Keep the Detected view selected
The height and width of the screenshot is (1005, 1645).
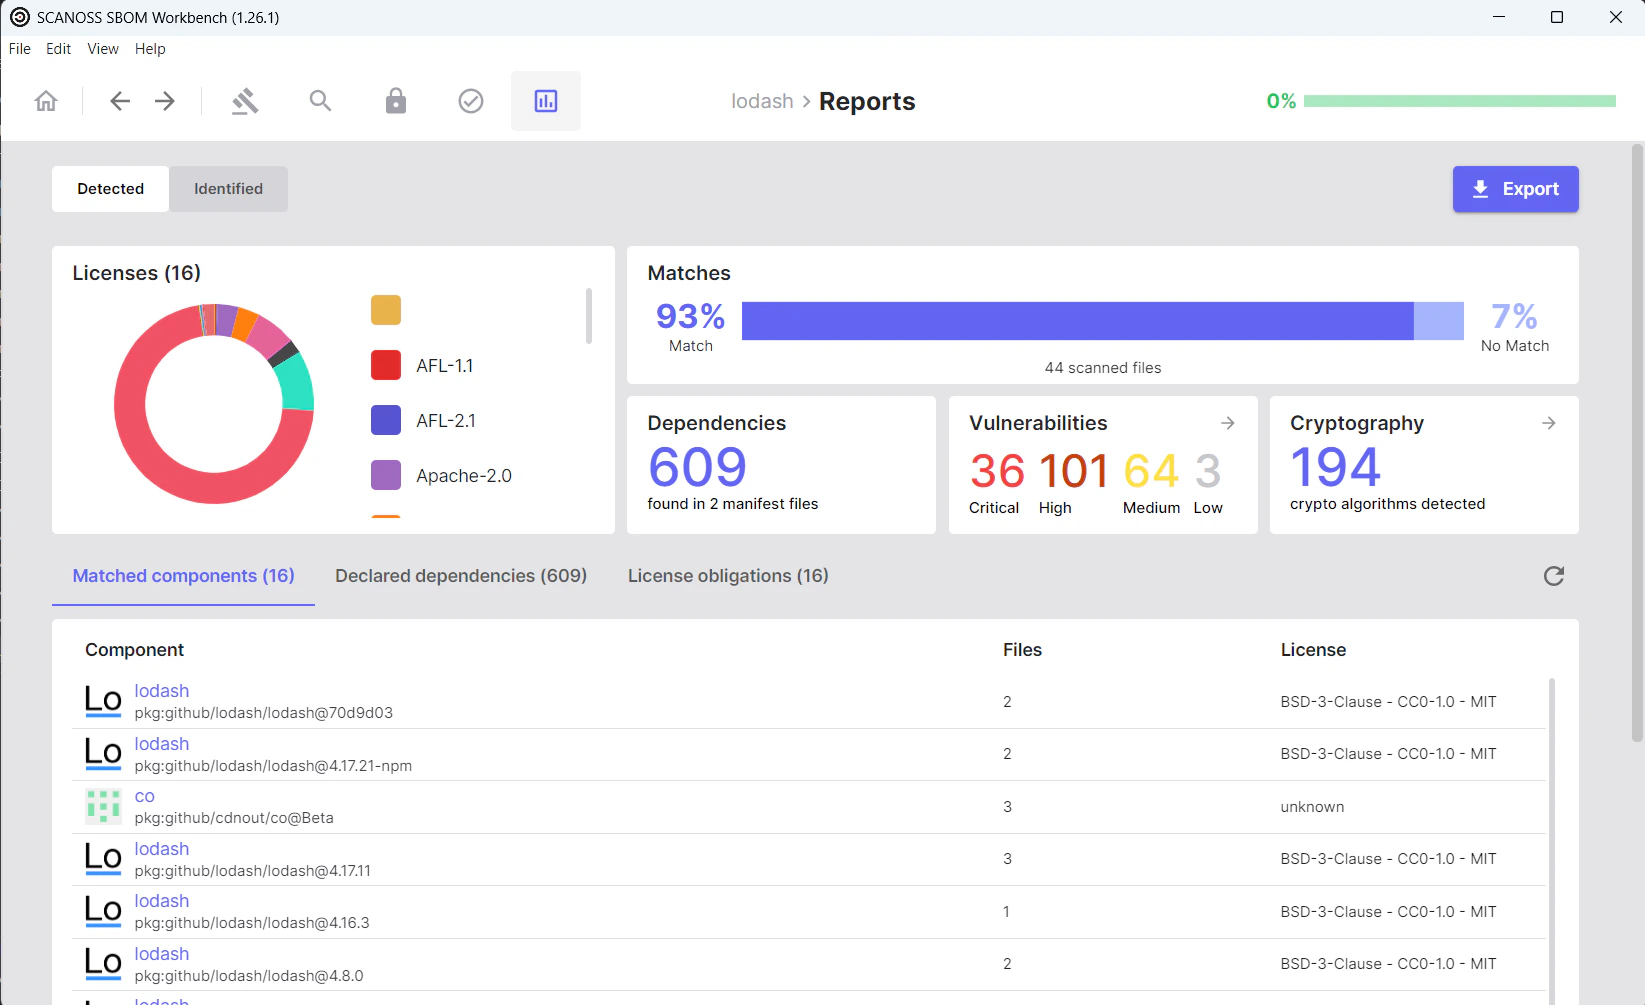click(110, 188)
